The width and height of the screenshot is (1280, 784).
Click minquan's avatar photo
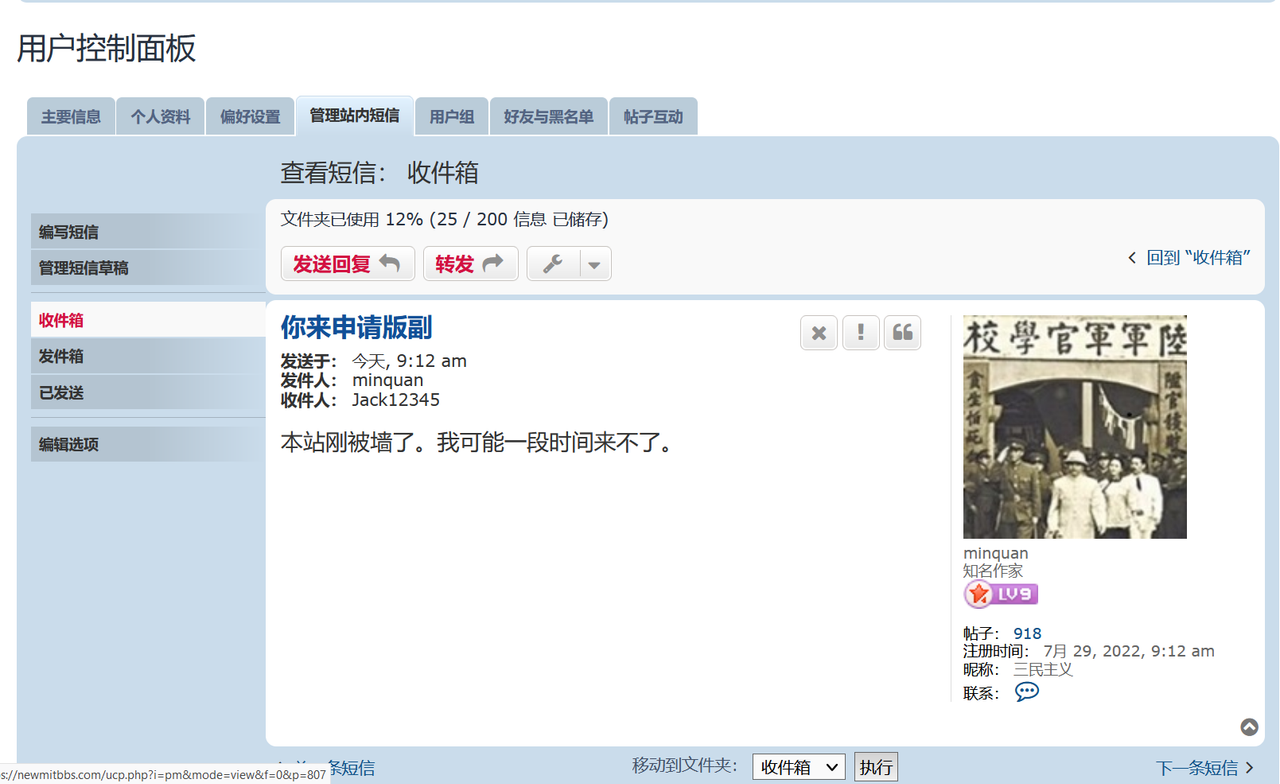[x=1075, y=427]
